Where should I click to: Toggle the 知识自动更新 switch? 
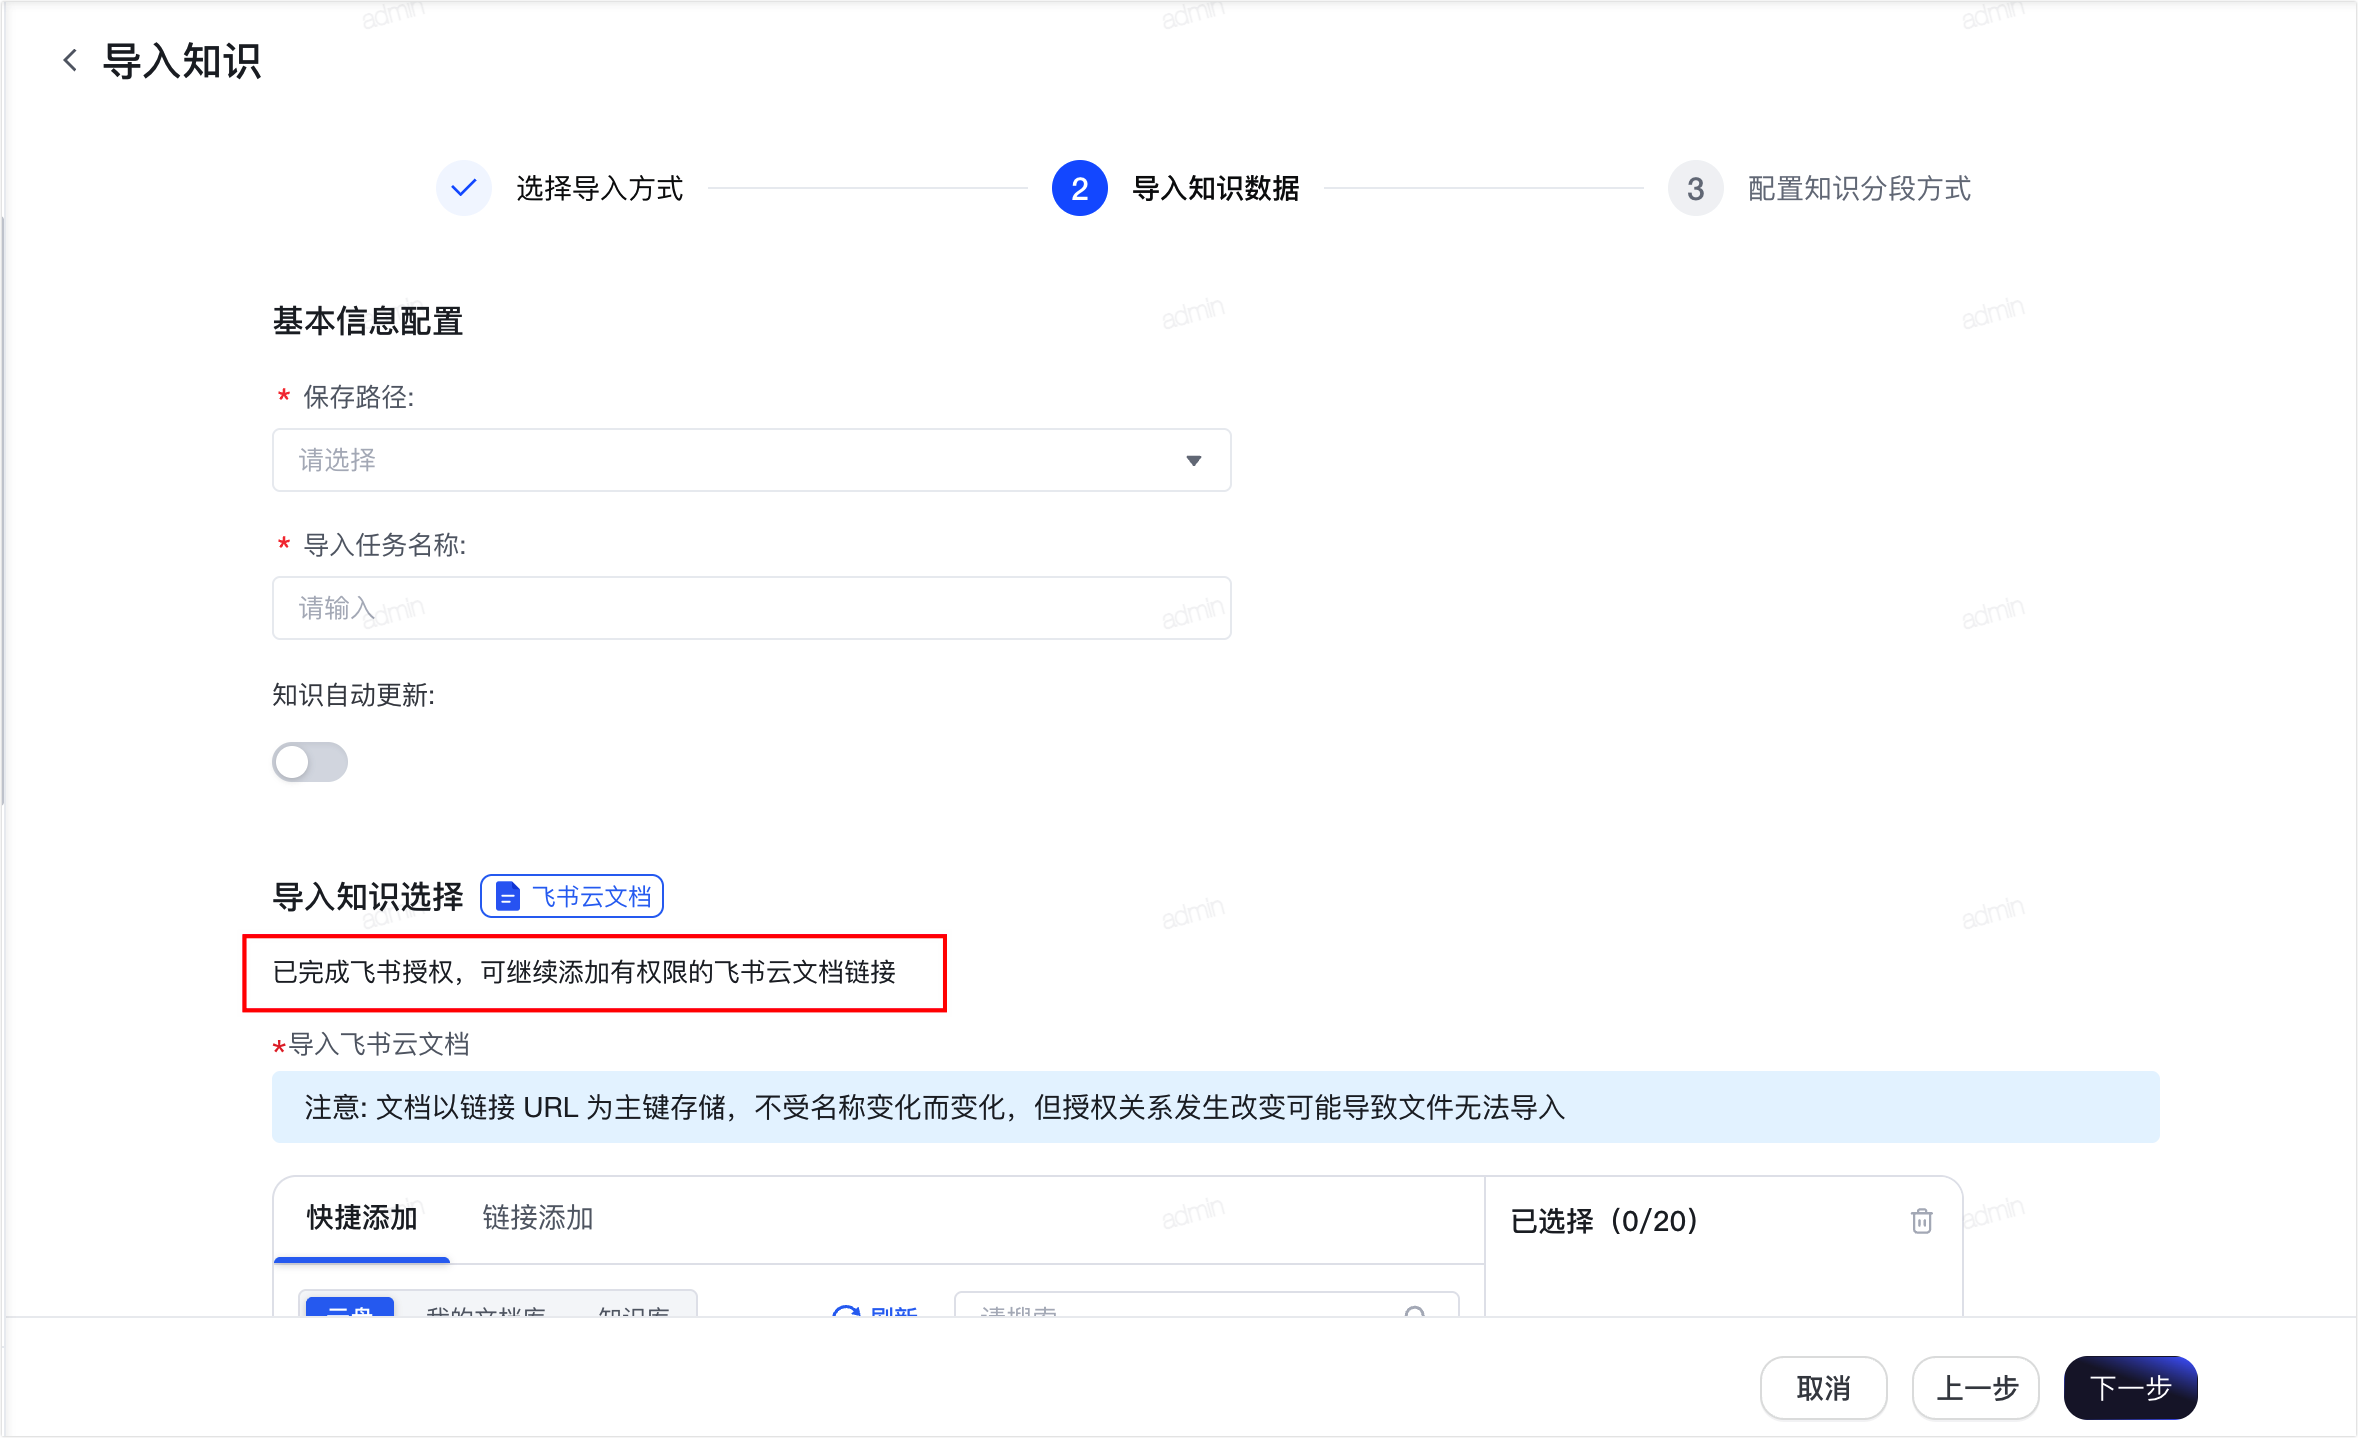click(x=310, y=762)
